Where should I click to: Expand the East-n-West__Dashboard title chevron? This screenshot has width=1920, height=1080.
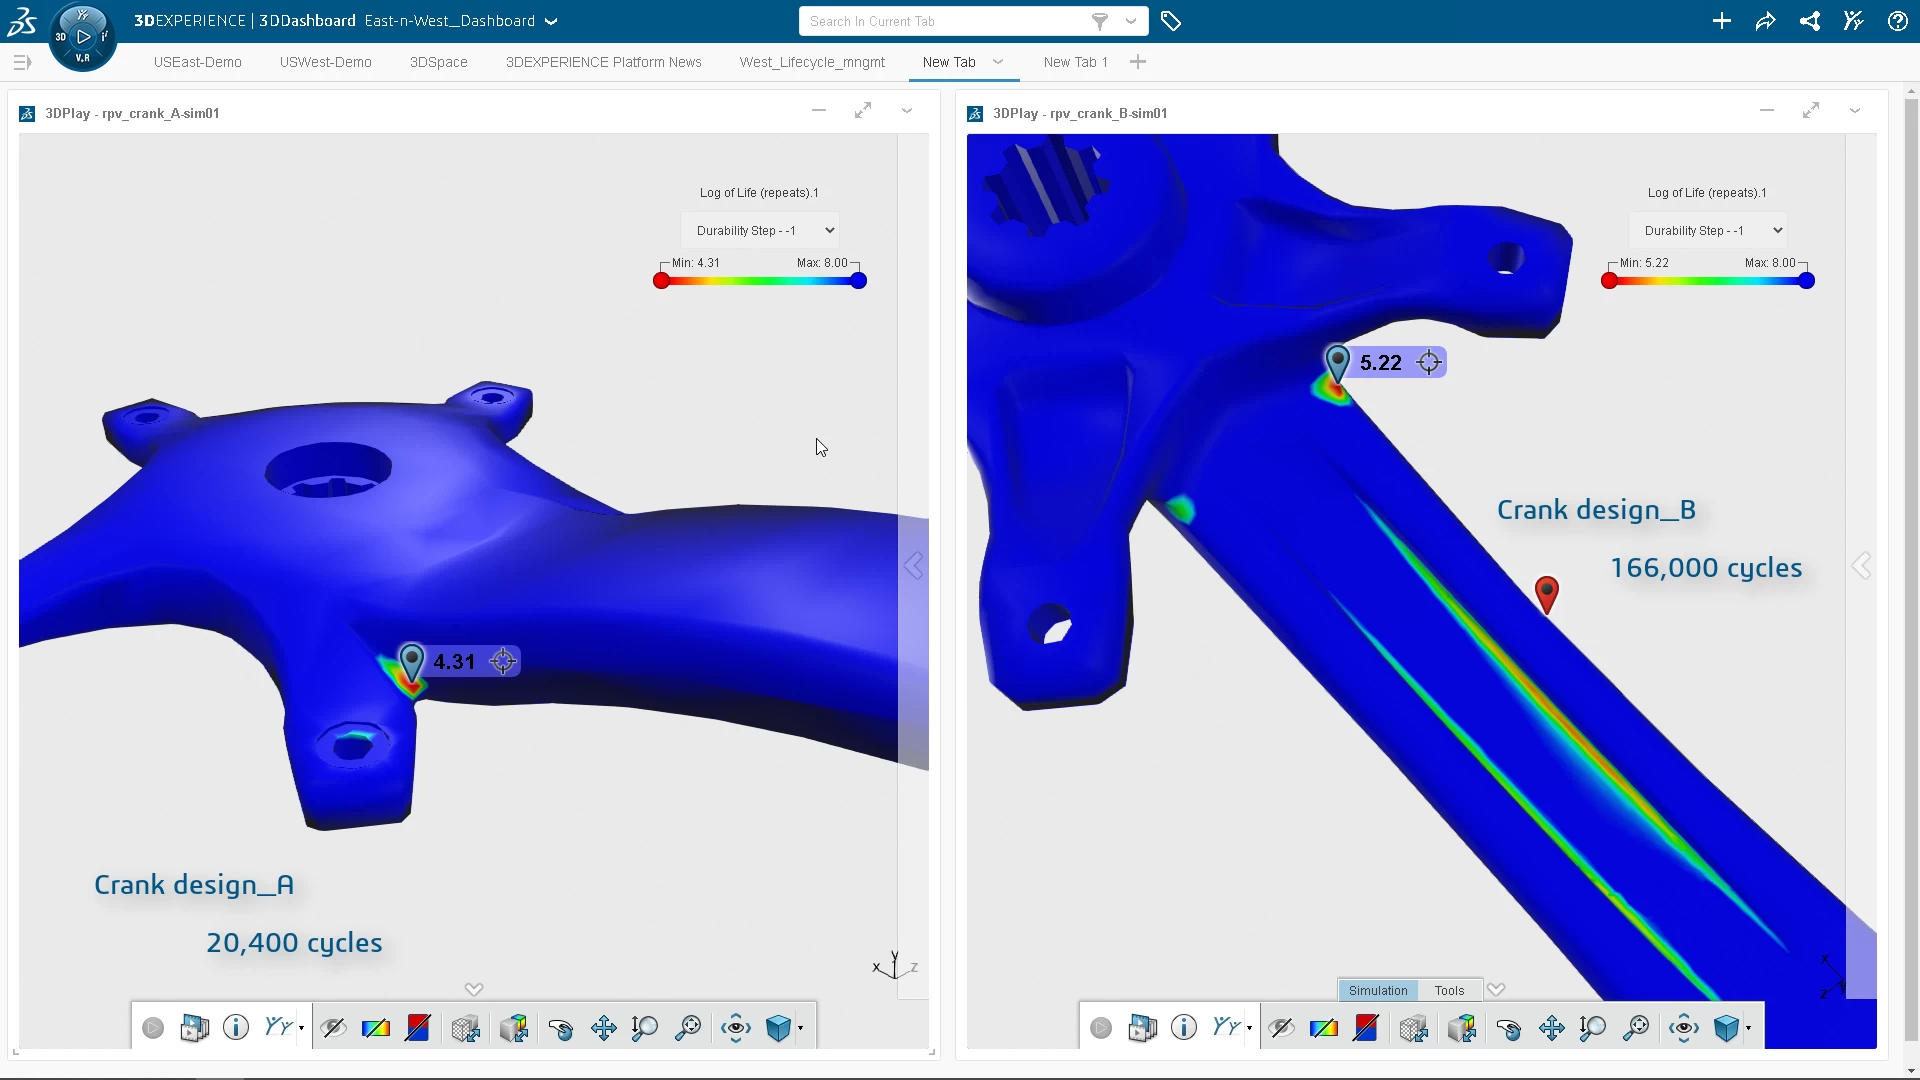point(554,20)
